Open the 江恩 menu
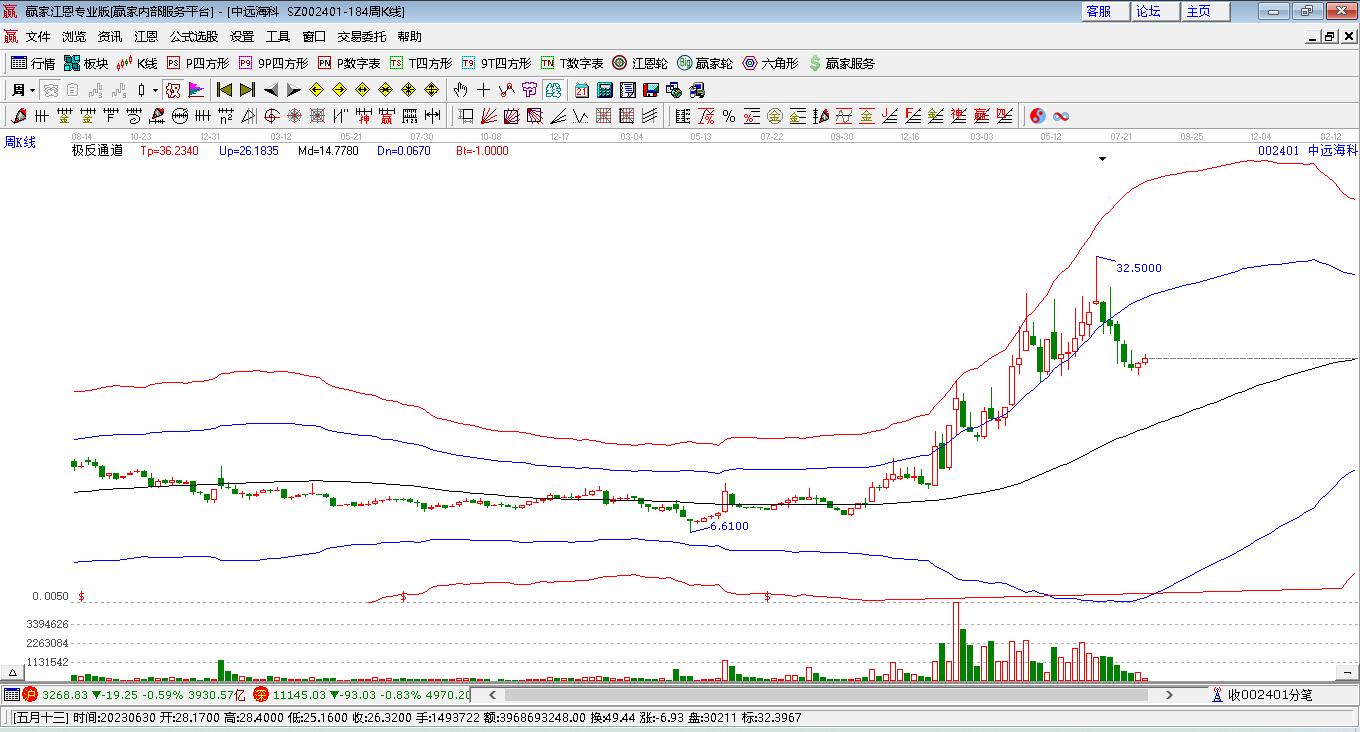1360x732 pixels. (x=146, y=37)
